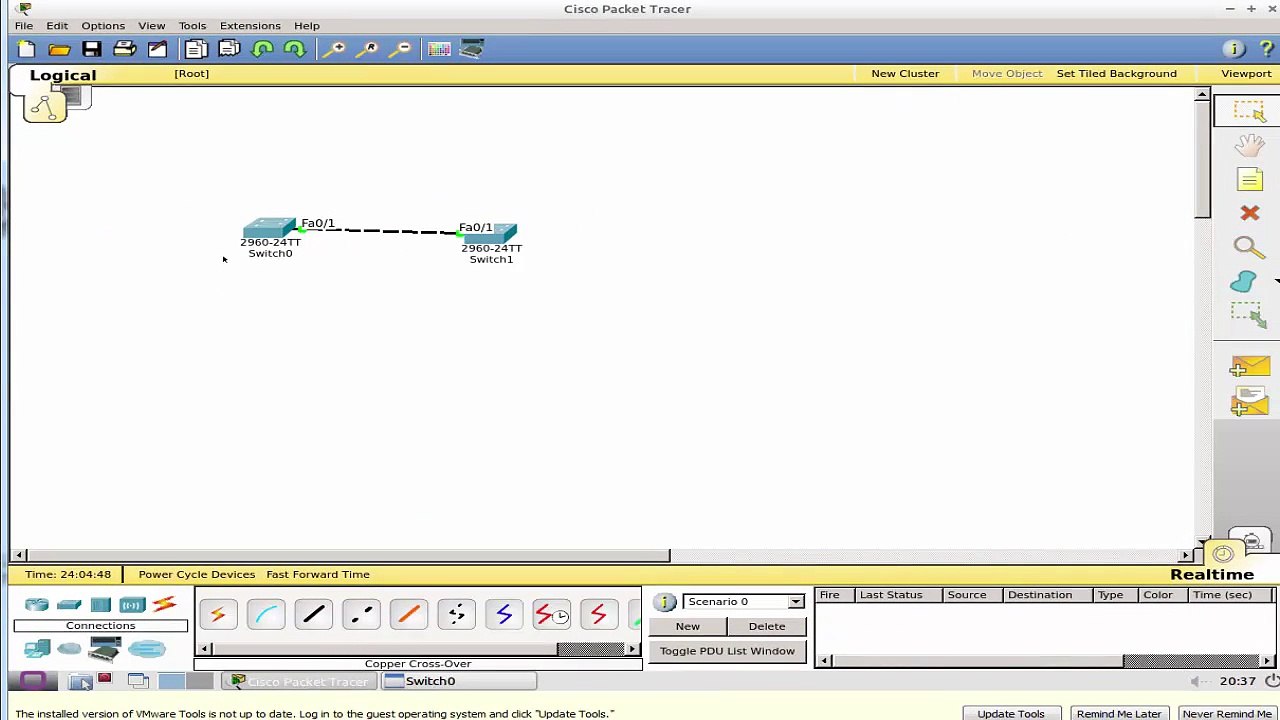Choose the Console cable connection

tap(266, 615)
